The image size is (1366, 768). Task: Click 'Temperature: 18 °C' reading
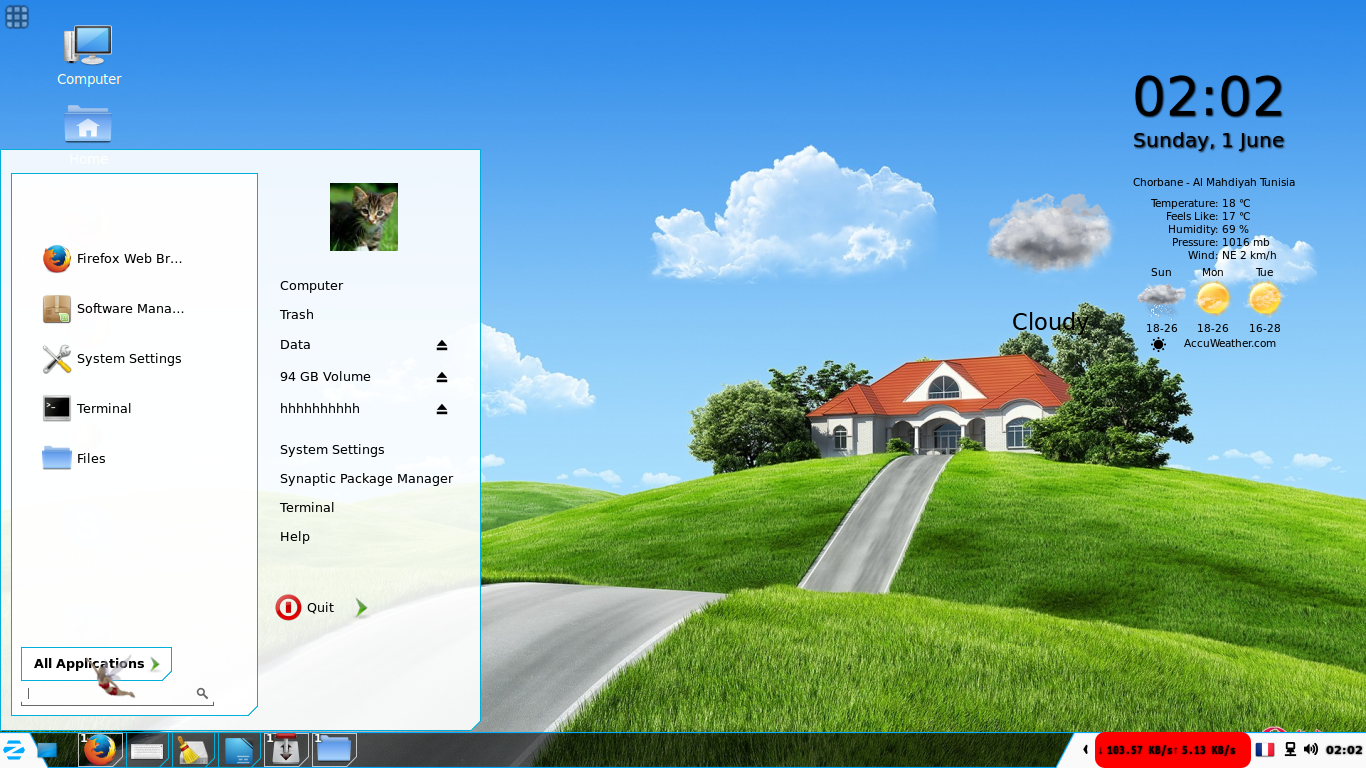(1200, 203)
